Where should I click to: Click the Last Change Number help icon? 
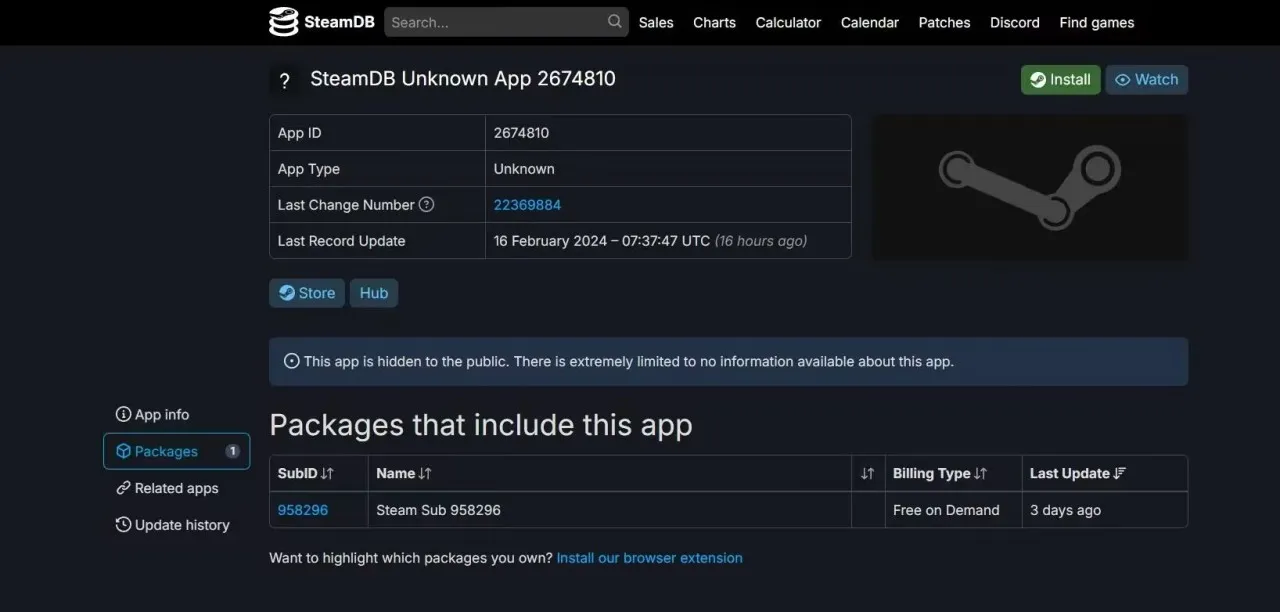tap(426, 204)
